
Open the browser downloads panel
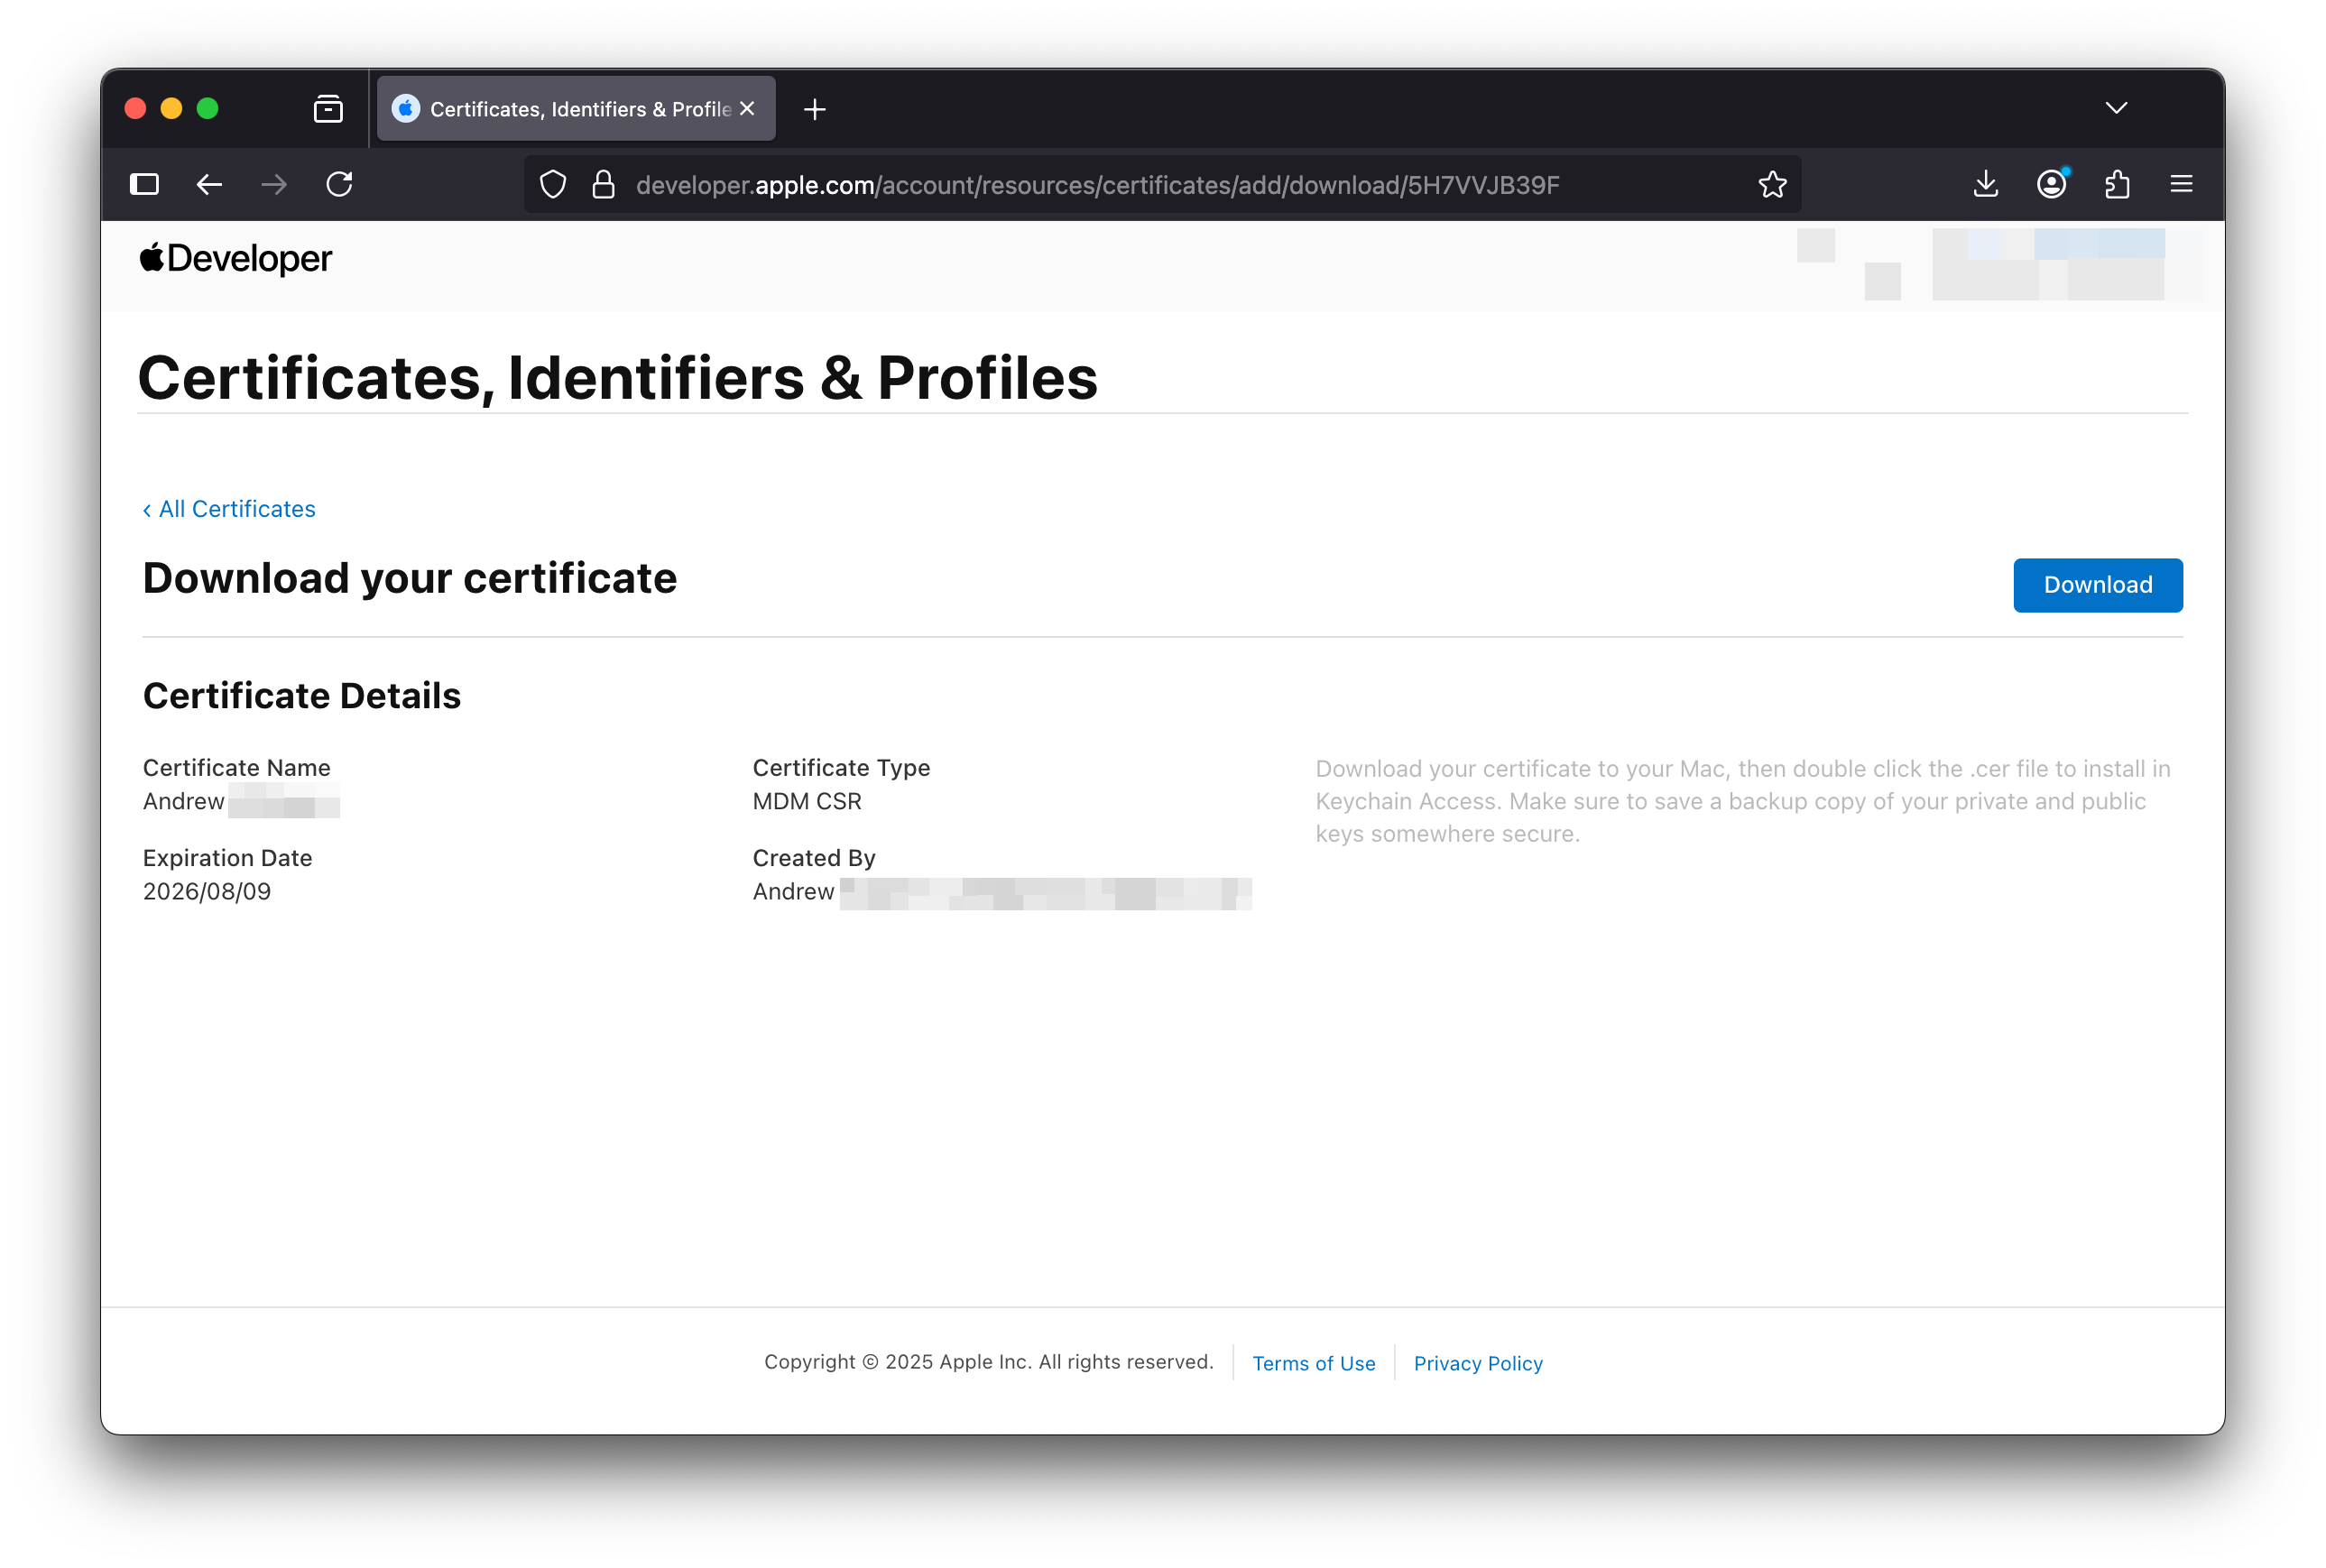coord(1986,184)
